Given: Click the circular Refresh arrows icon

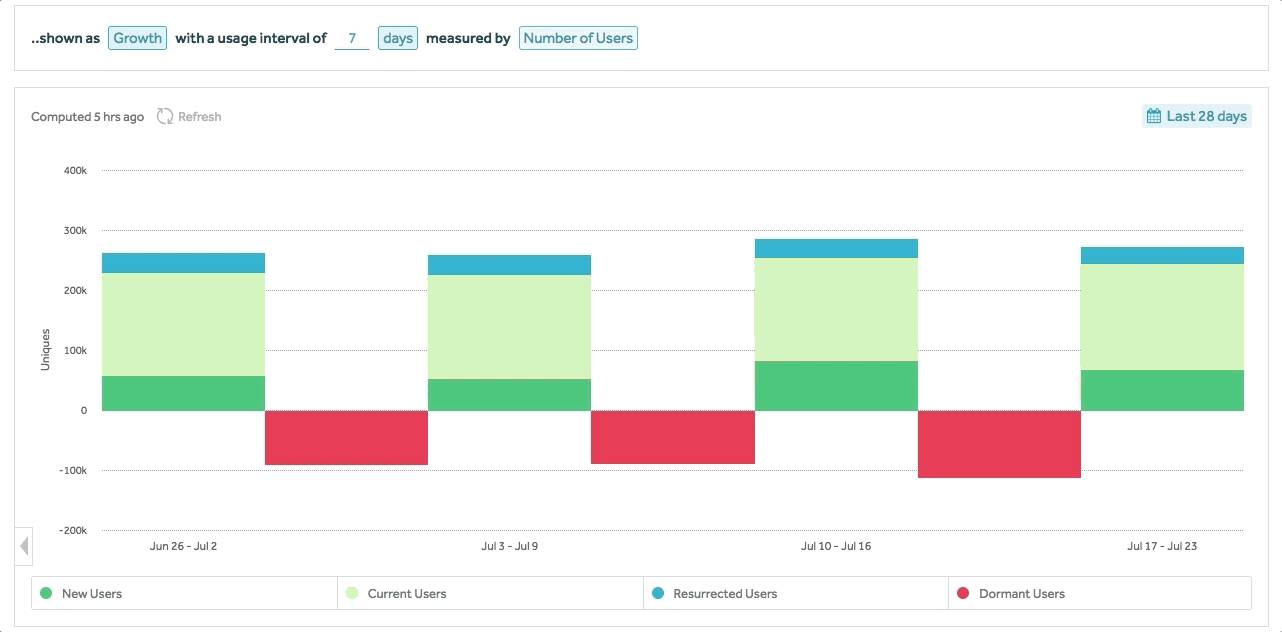Looking at the screenshot, I should 165,117.
